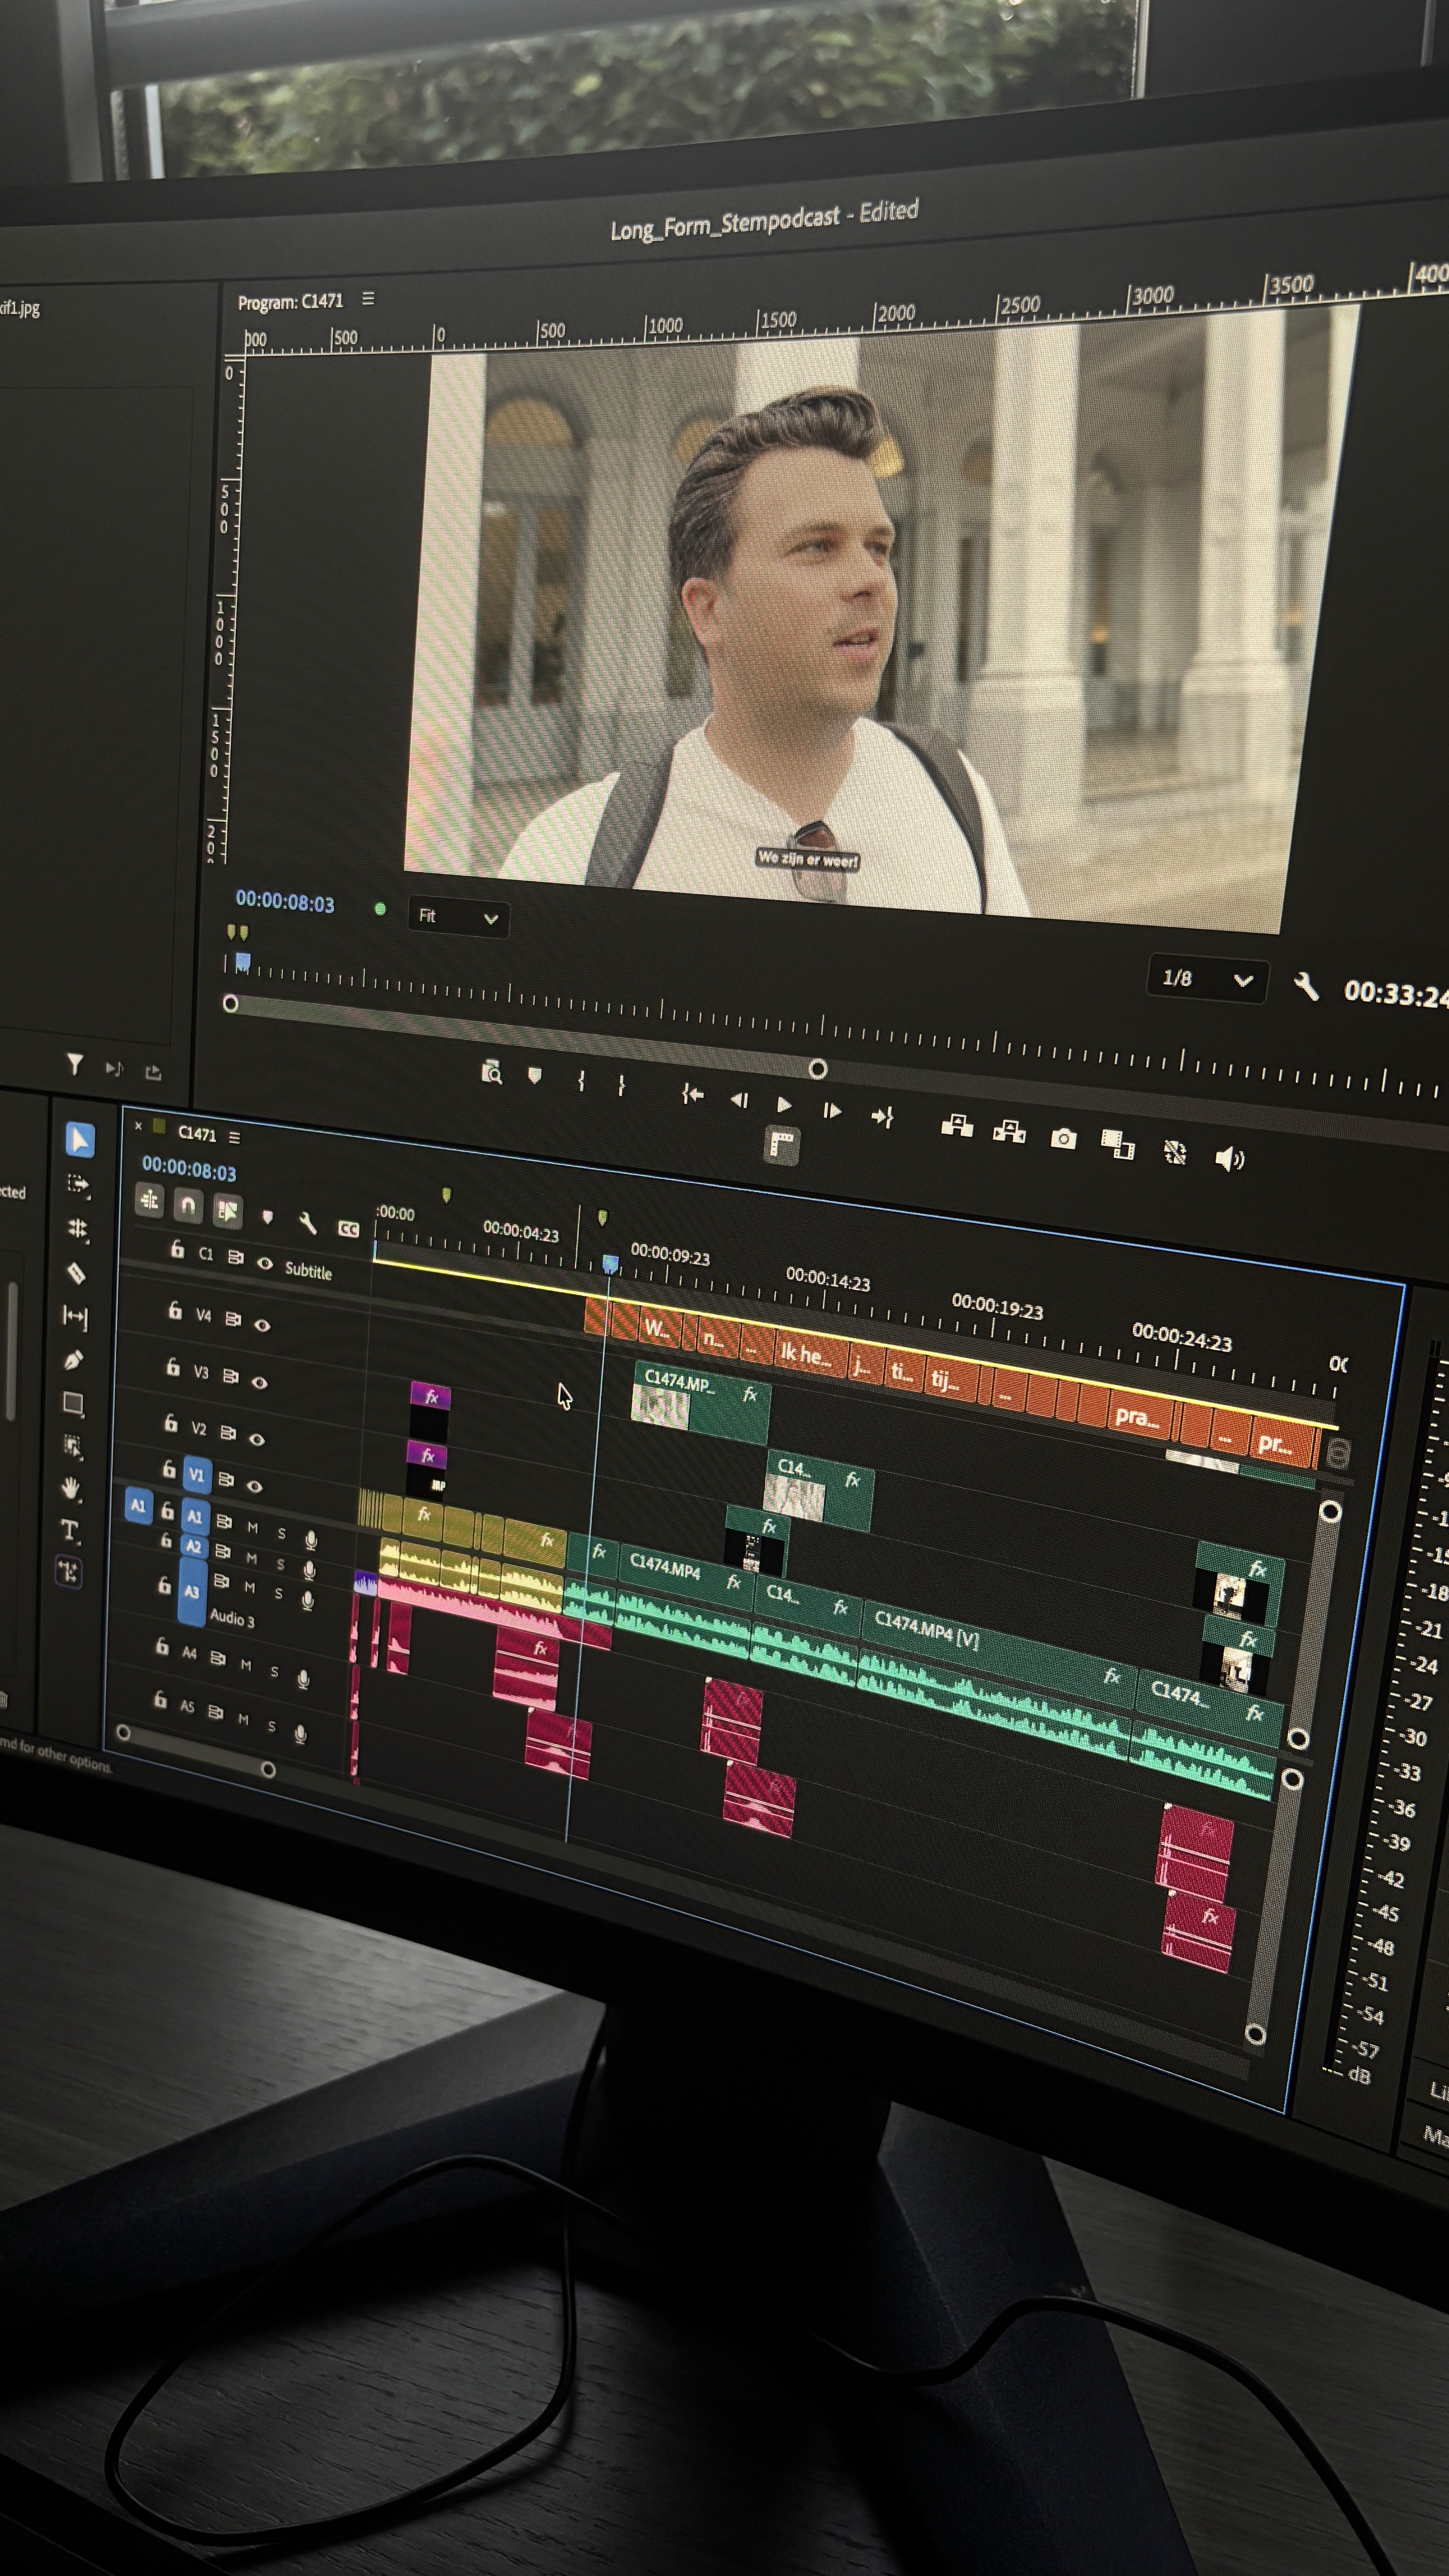The image size is (1449, 2576).
Task: Toggle sync lock on track V2
Action: (x=228, y=1433)
